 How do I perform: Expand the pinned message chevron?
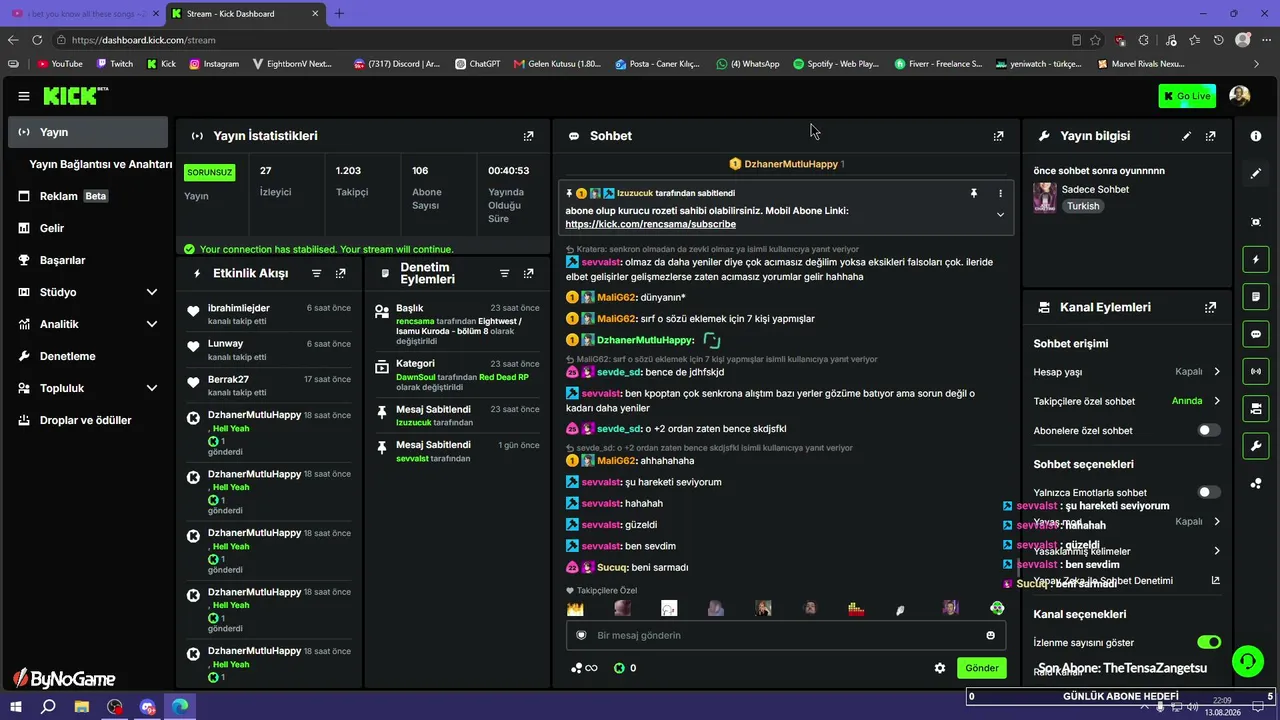[1000, 215]
